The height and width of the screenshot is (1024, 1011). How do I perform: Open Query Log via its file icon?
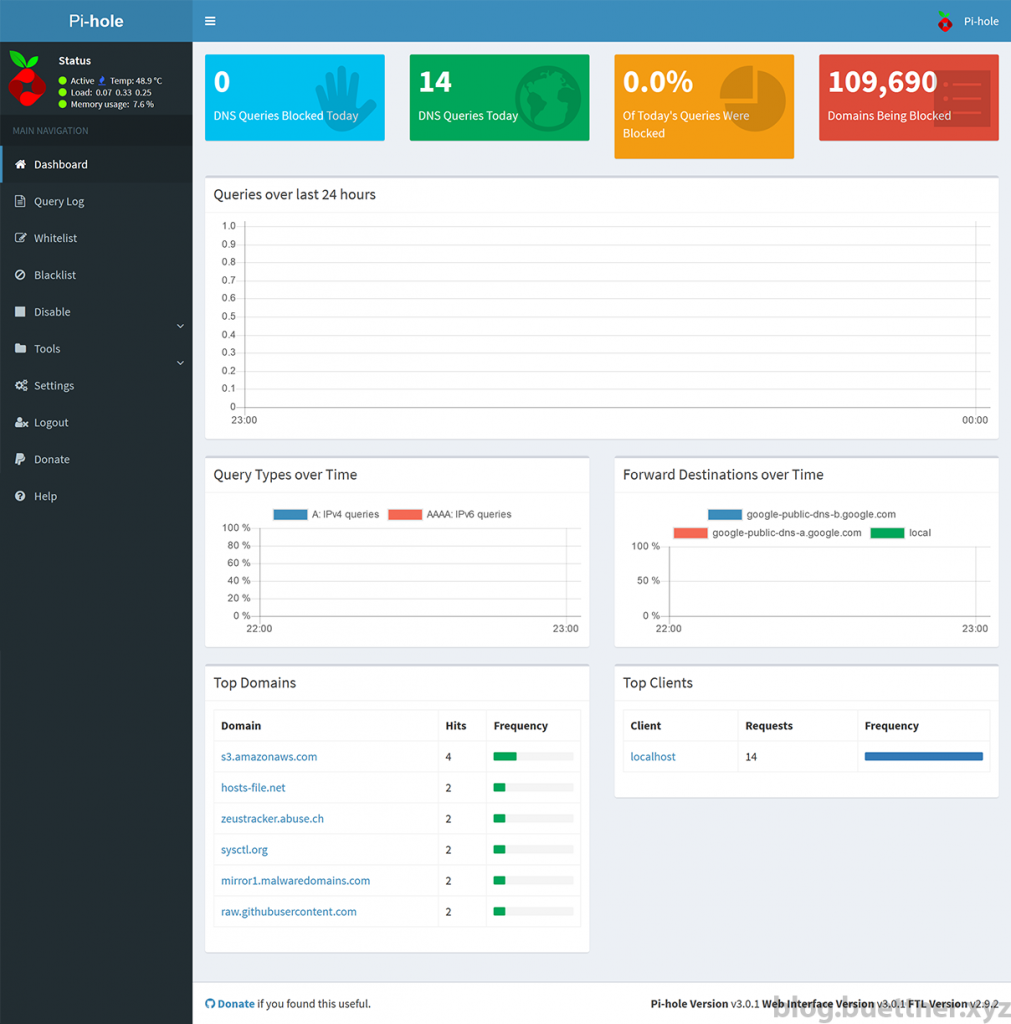tap(20, 201)
